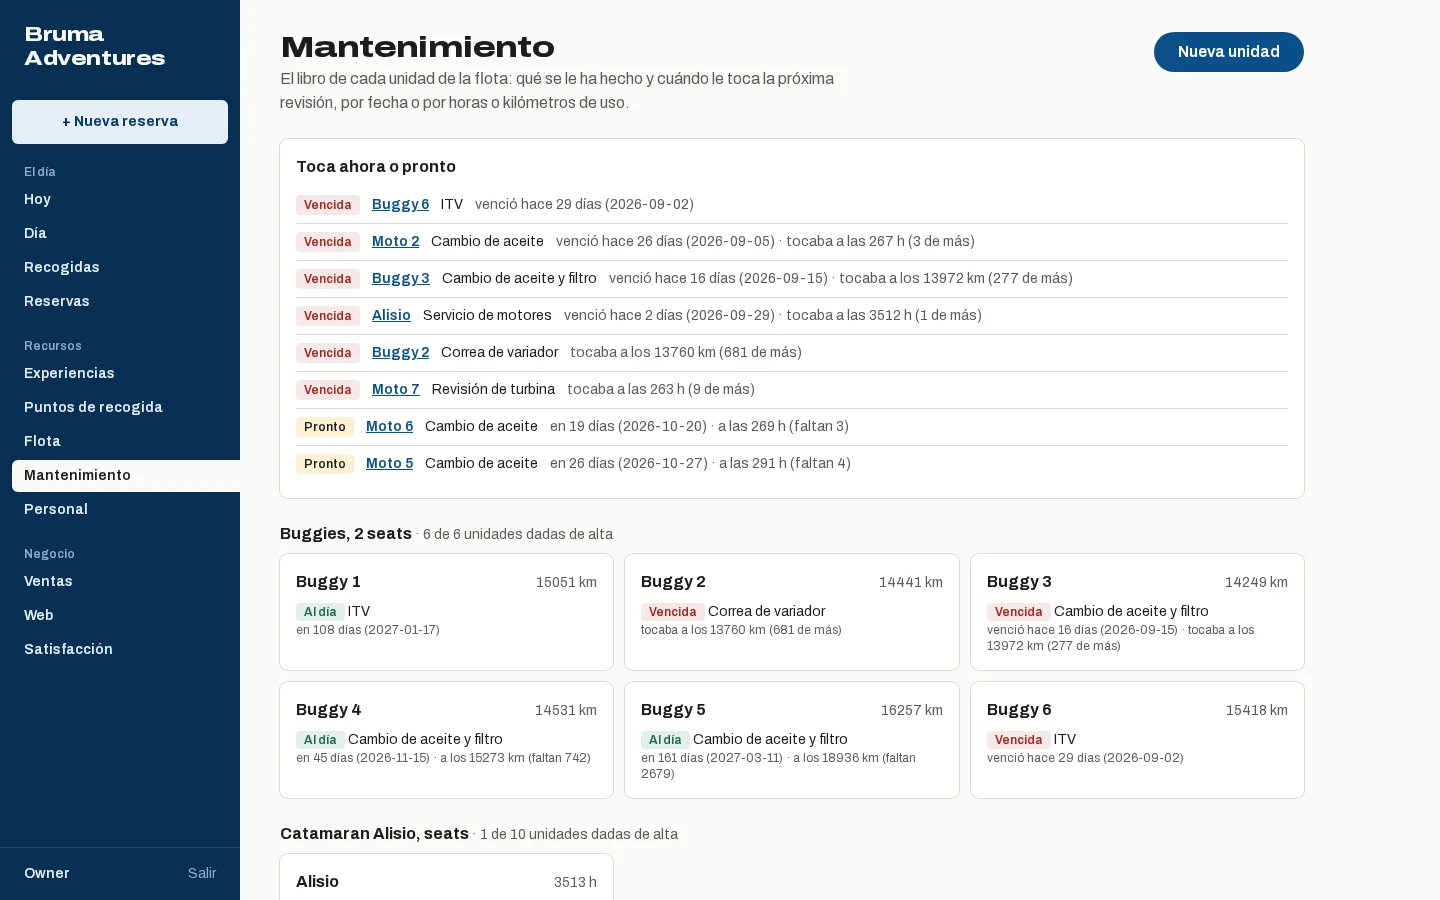Click the Vencida badge next to Moto 2
This screenshot has width=1440, height=900.
tap(327, 242)
